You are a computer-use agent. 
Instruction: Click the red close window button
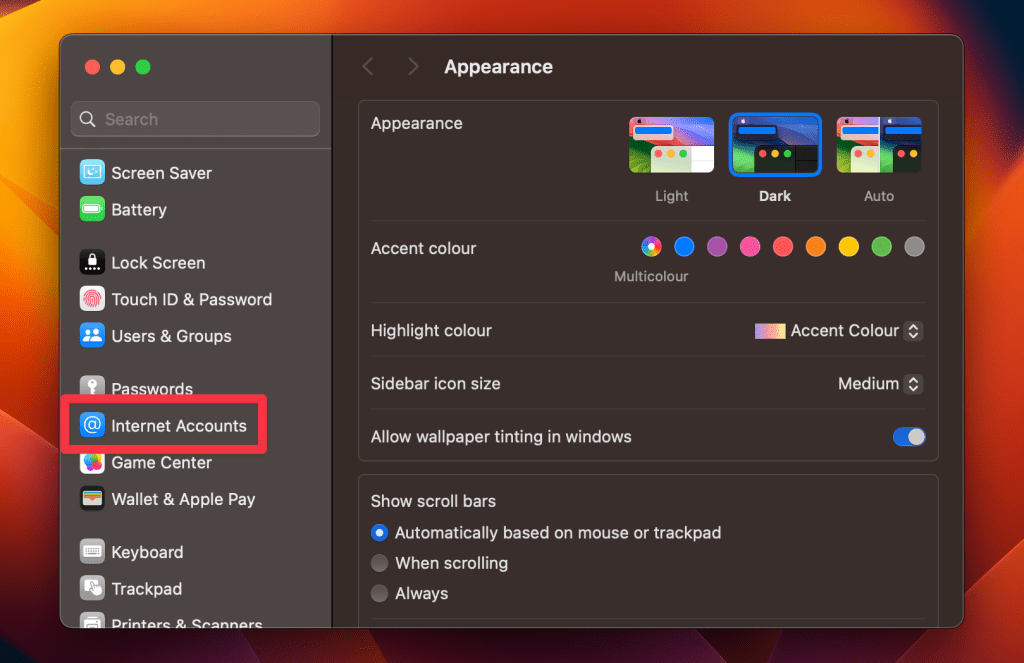coord(92,67)
